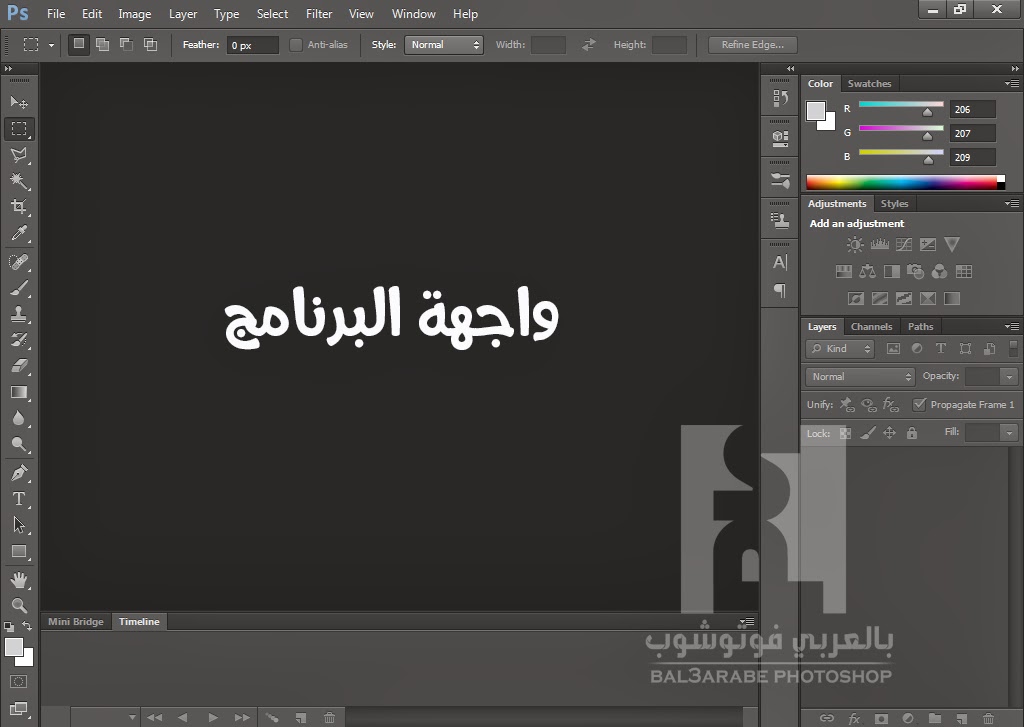Select the Eraser tool

(19, 366)
